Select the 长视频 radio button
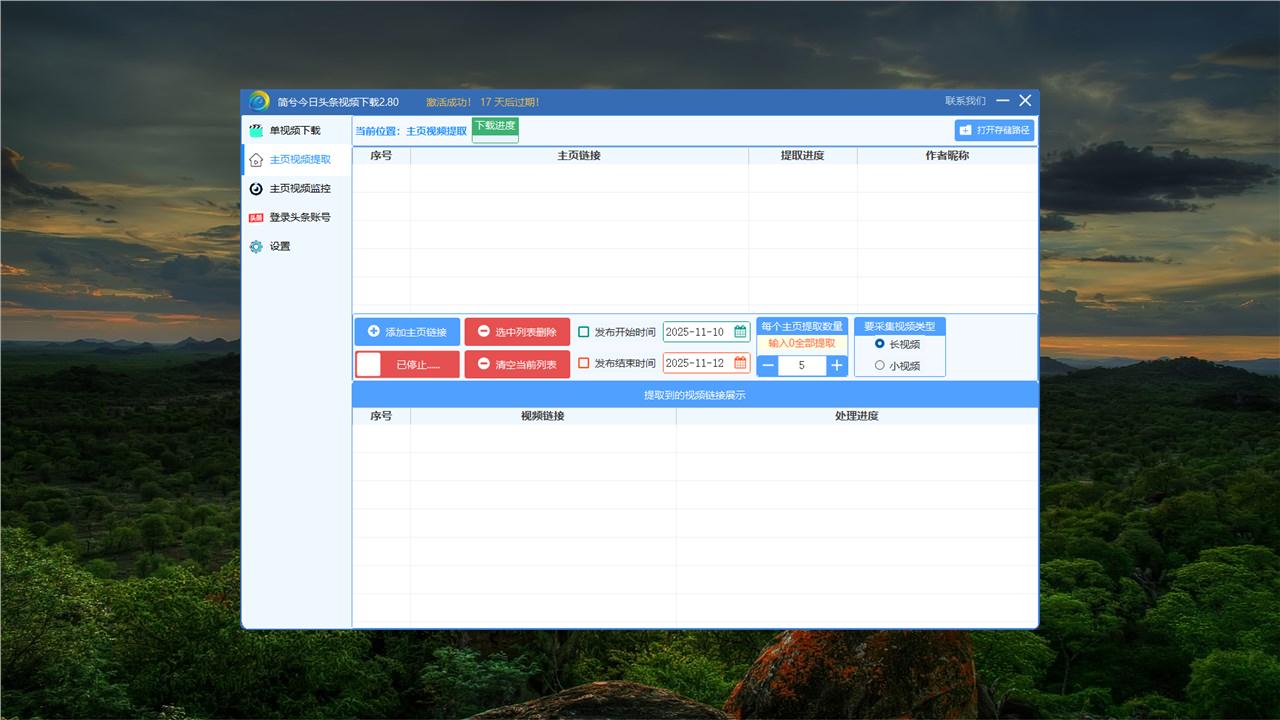This screenshot has width=1280, height=720. pos(880,344)
